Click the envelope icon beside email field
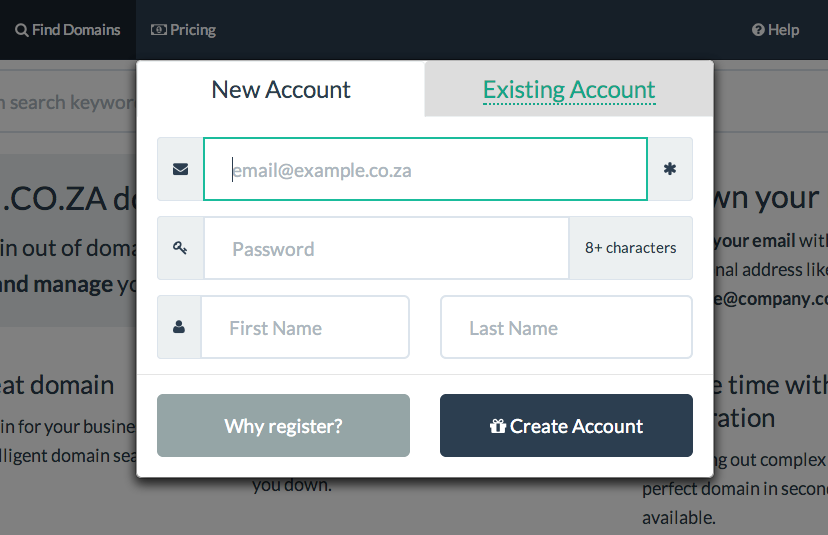The width and height of the screenshot is (828, 535). [x=180, y=170]
